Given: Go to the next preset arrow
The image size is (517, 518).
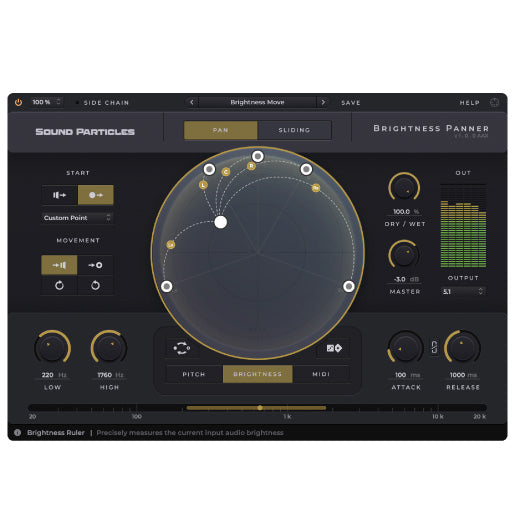Looking at the screenshot, I should pyautogui.click(x=323, y=102).
